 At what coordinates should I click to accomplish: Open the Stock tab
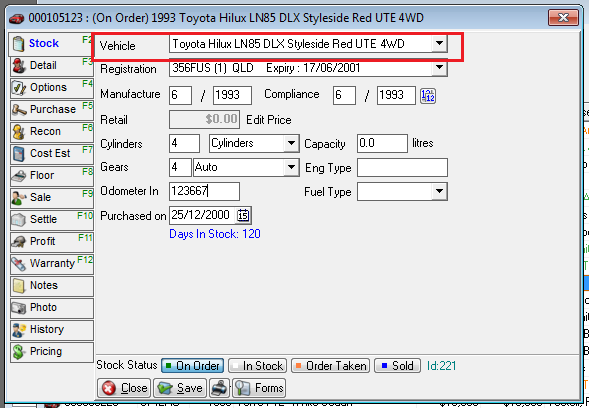tap(51, 44)
